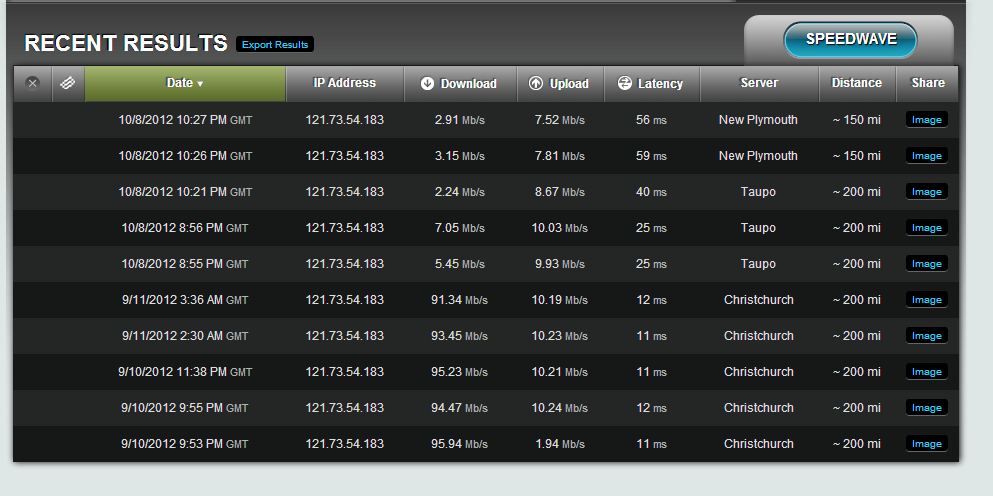This screenshot has height=496, width=993.
Task: Click Image button for 2:30 AM result
Action: (927, 336)
